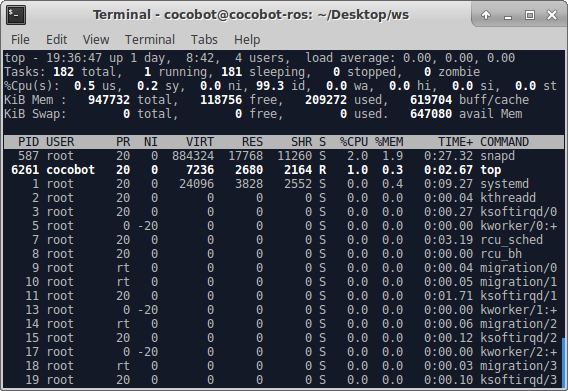The image size is (568, 391).
Task: Click the terminal icon in the title bar
Action: pyautogui.click(x=16, y=15)
